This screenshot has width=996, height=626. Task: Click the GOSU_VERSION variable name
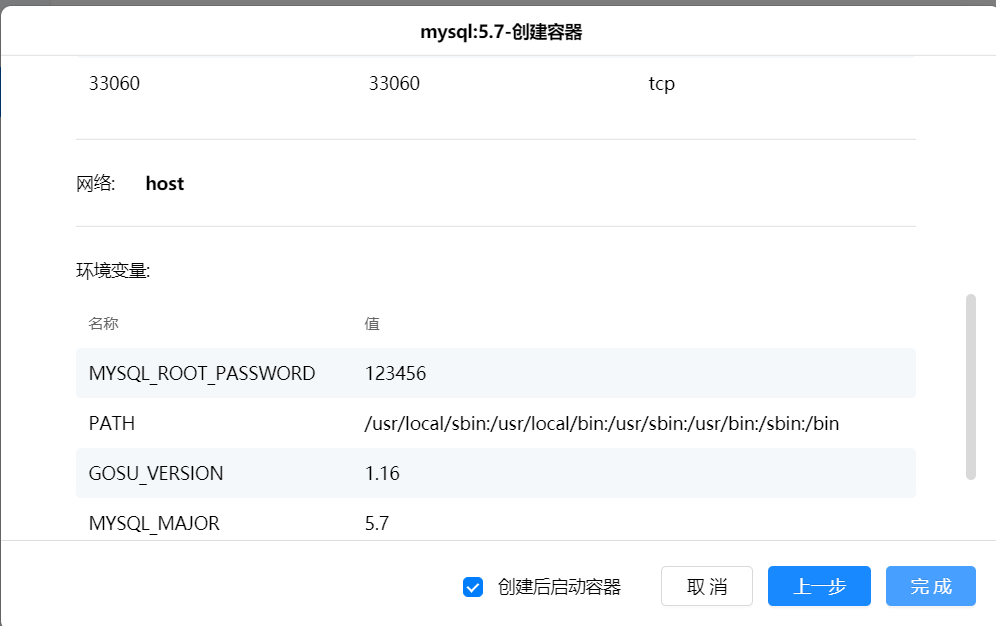(156, 474)
